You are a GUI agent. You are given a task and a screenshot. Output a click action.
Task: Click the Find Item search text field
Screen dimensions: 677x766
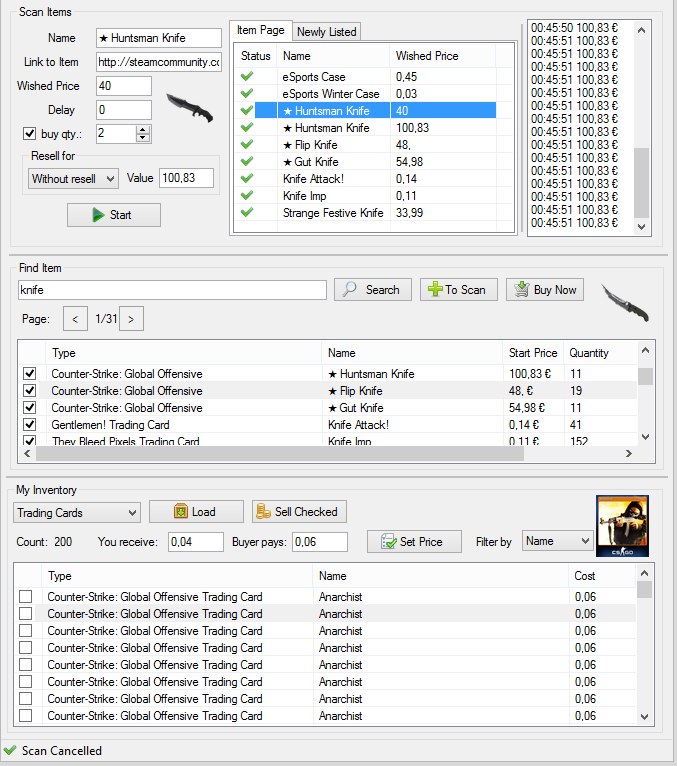[x=172, y=290]
